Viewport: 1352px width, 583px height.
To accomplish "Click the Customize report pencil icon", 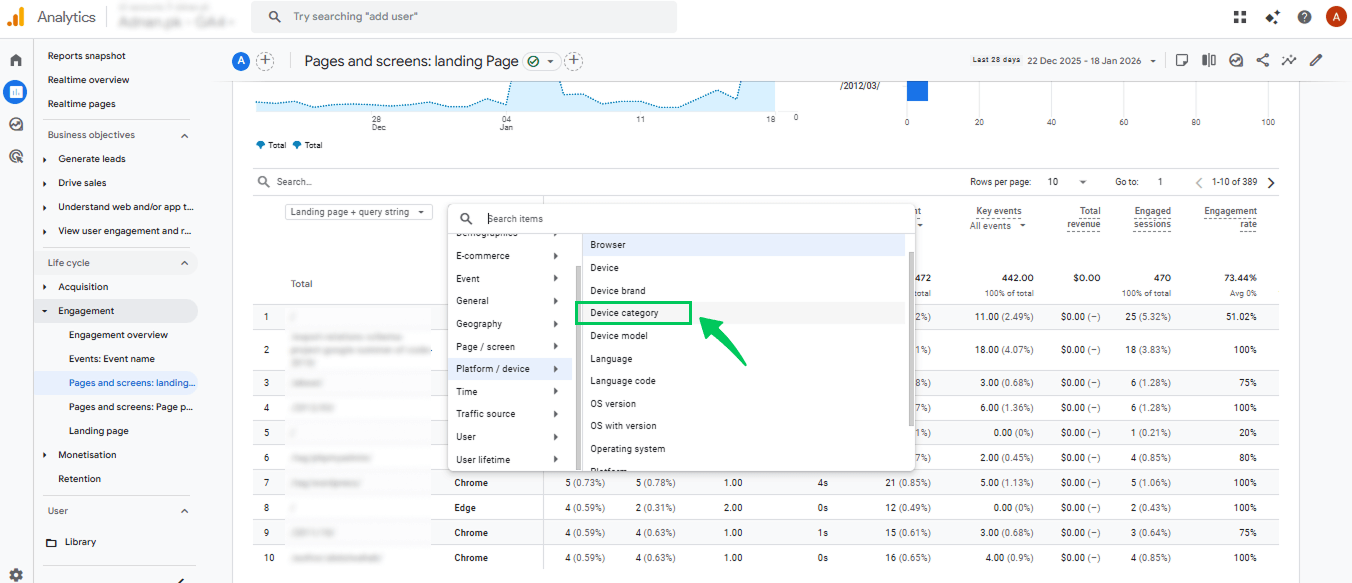I will [1316, 61].
